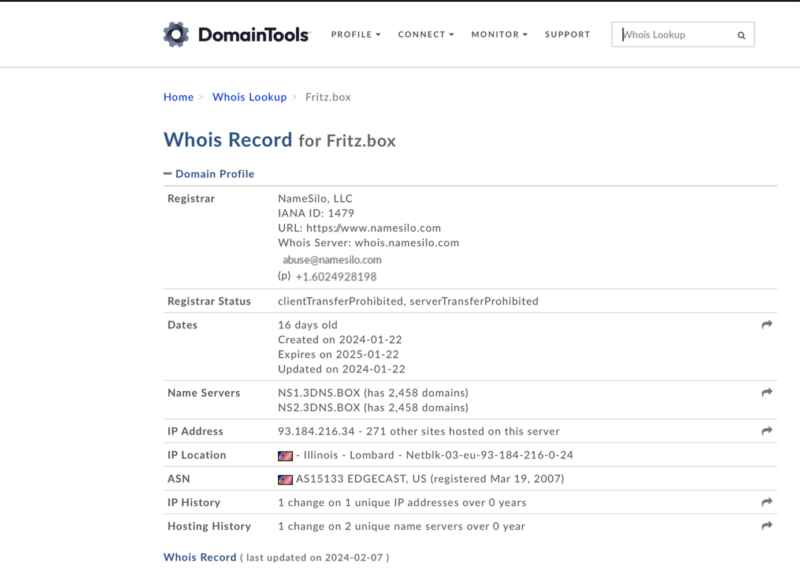
Task: Click the US flag beside AS15133 EDGECAST
Action: (284, 479)
